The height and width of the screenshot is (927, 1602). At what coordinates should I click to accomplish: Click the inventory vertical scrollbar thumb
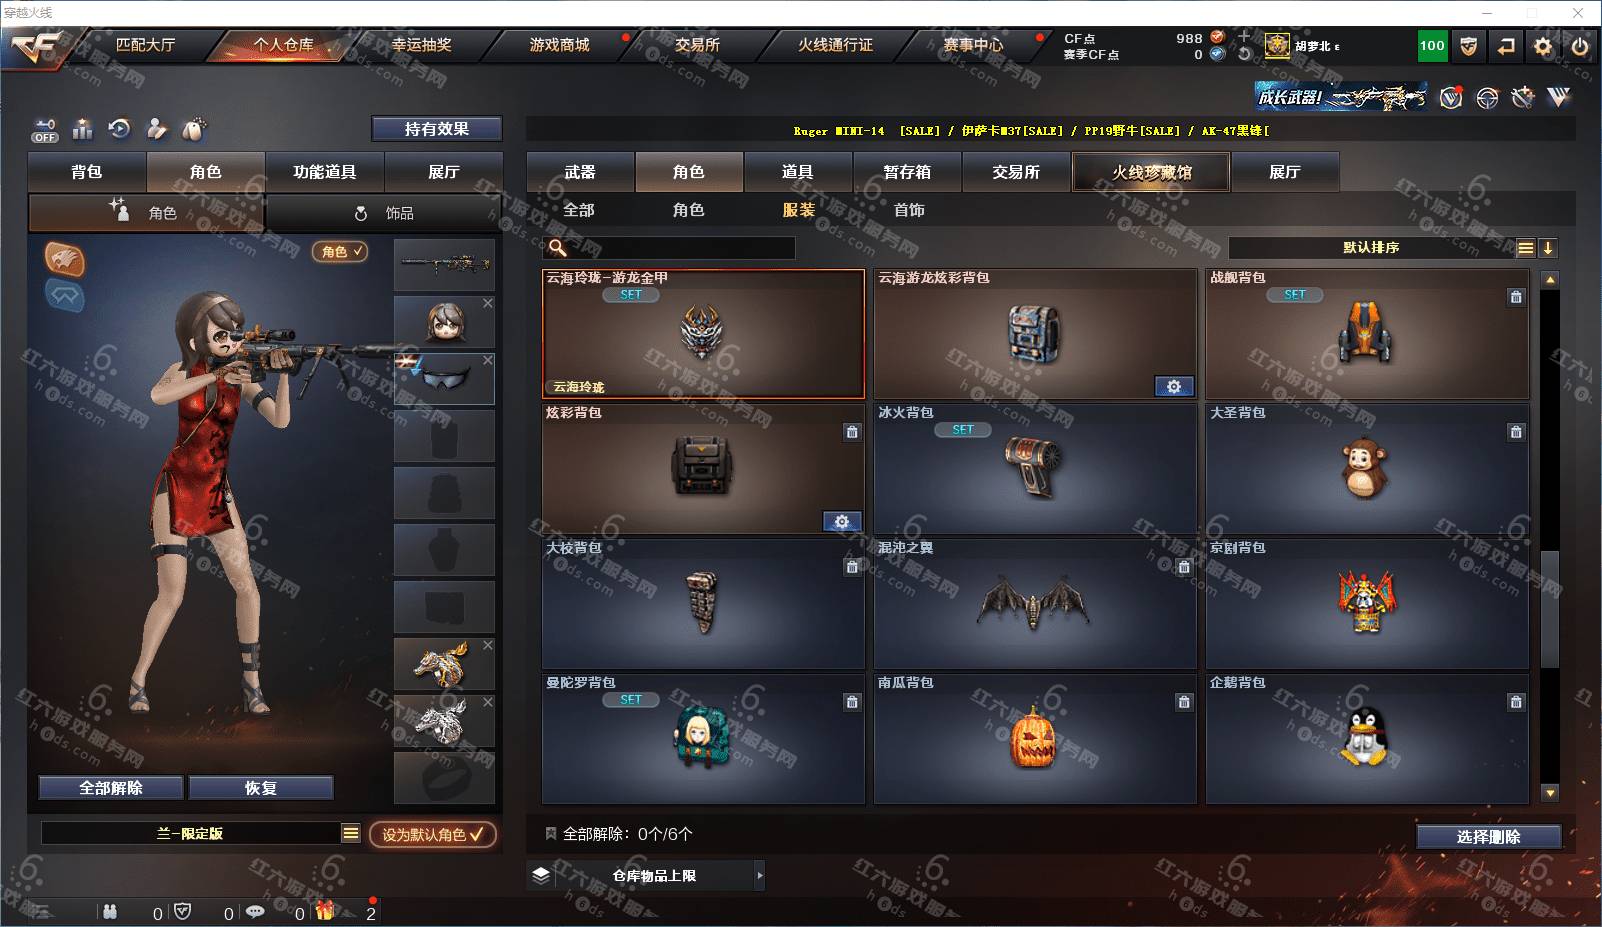(1550, 608)
